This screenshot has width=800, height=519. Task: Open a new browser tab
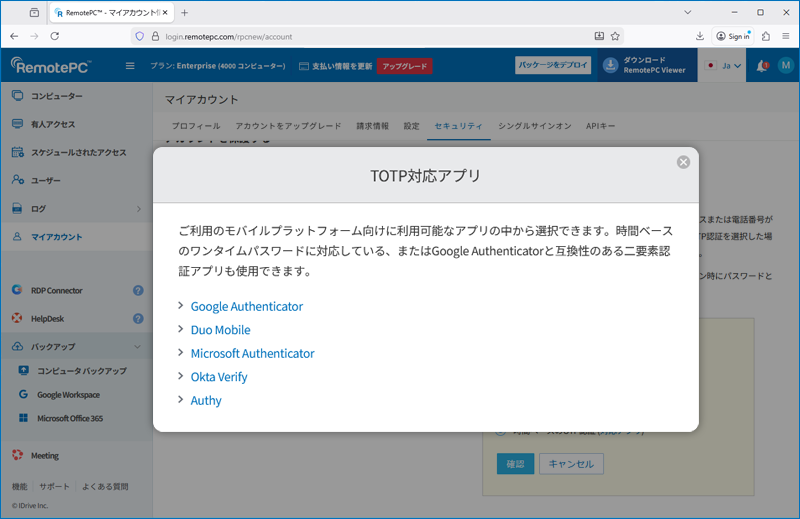[185, 13]
